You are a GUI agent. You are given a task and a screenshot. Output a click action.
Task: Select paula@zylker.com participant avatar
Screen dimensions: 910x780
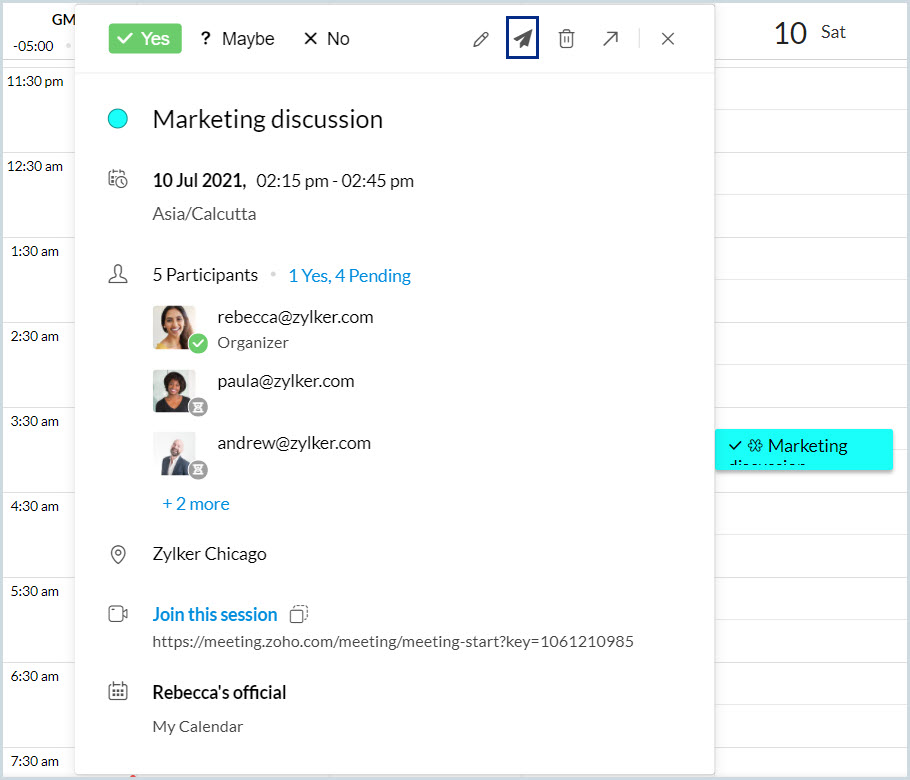pyautogui.click(x=174, y=390)
